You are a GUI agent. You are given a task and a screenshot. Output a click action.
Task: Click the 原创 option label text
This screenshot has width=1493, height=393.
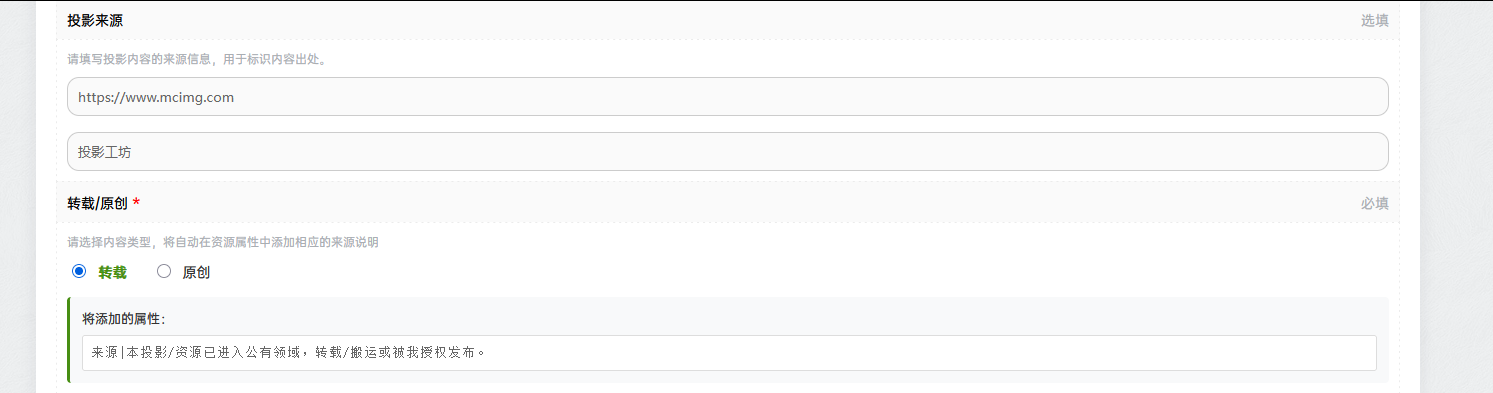coord(196,272)
